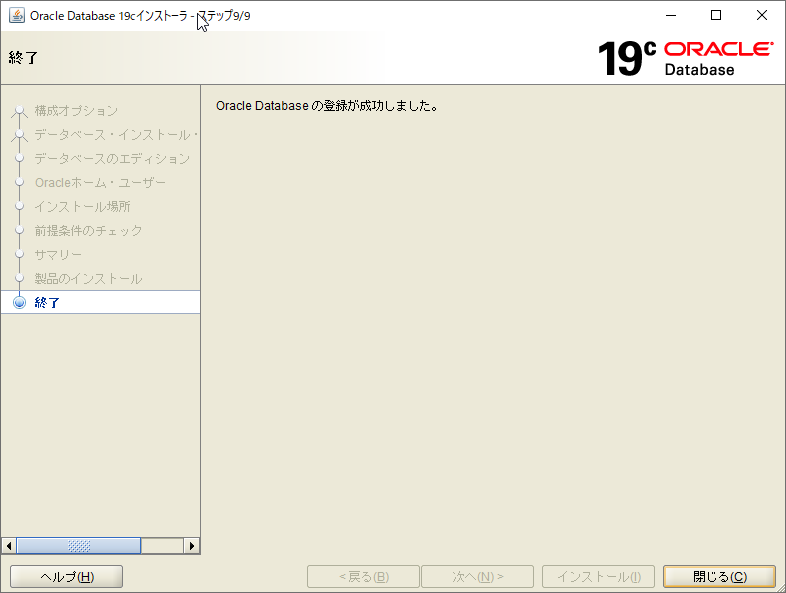
Task: Select the 前提条件のチェック step
Action: (x=88, y=231)
